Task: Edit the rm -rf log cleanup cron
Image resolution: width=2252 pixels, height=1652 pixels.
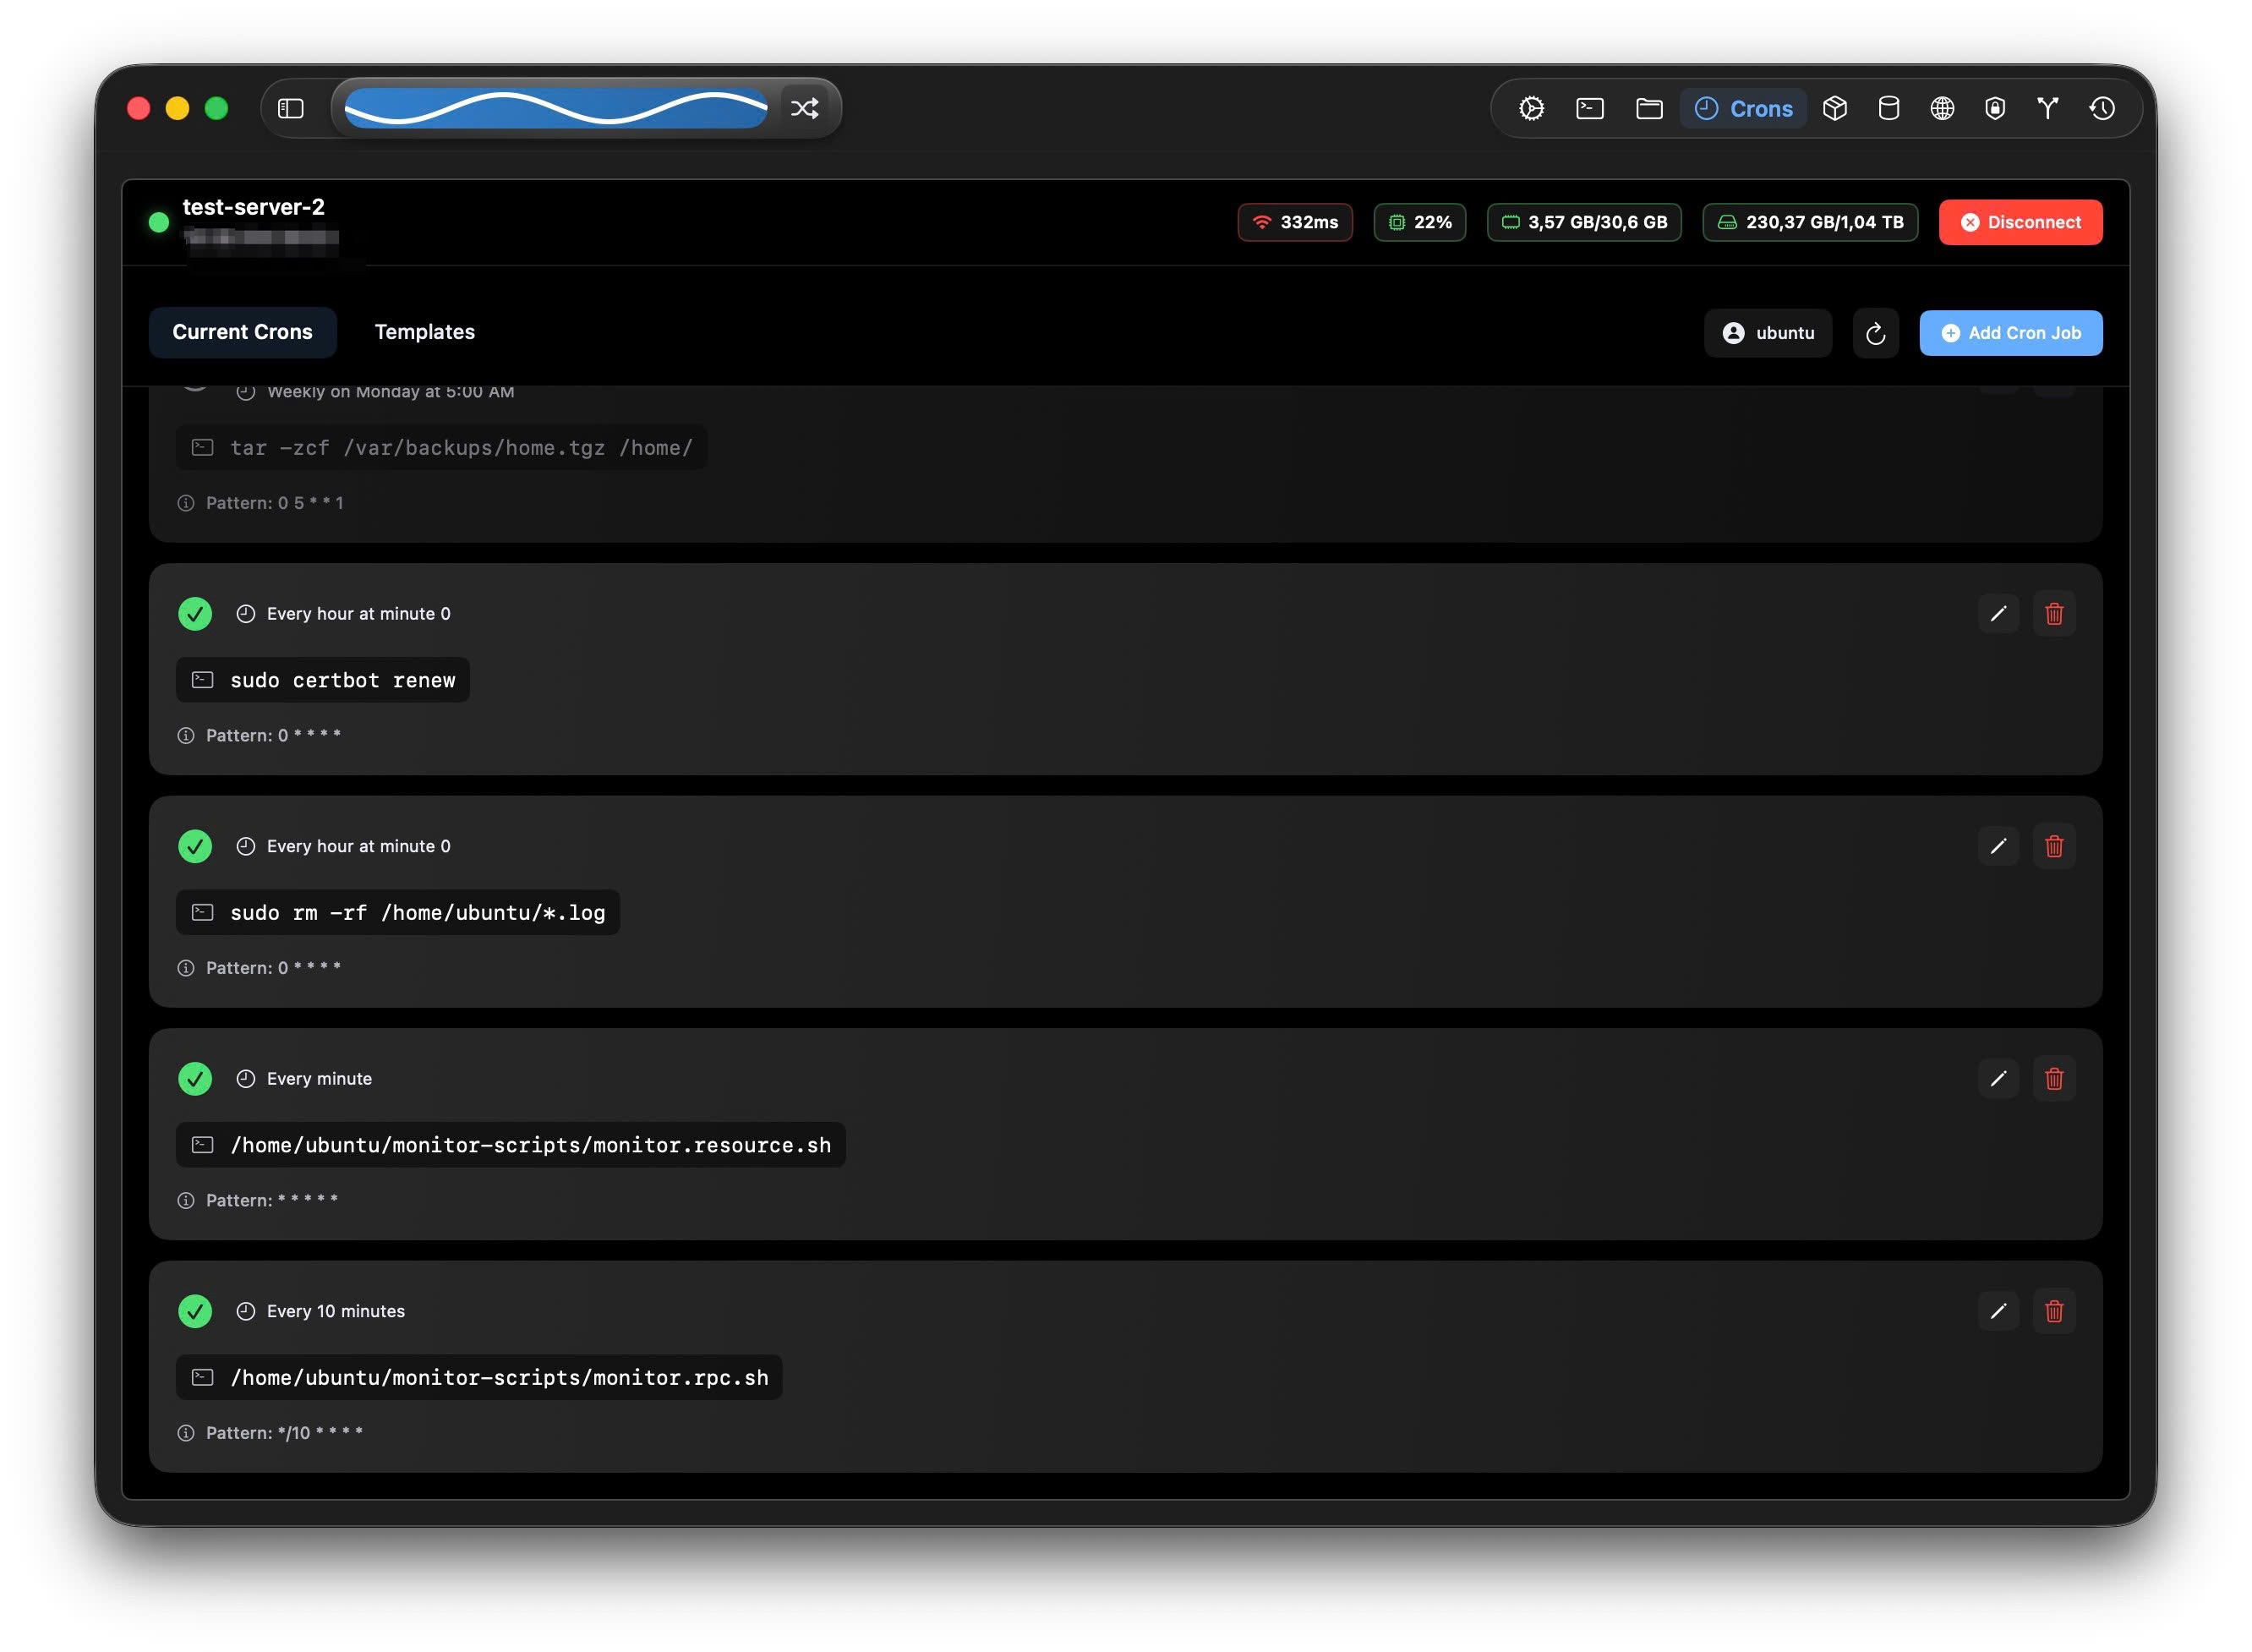Action: tap(1997, 846)
